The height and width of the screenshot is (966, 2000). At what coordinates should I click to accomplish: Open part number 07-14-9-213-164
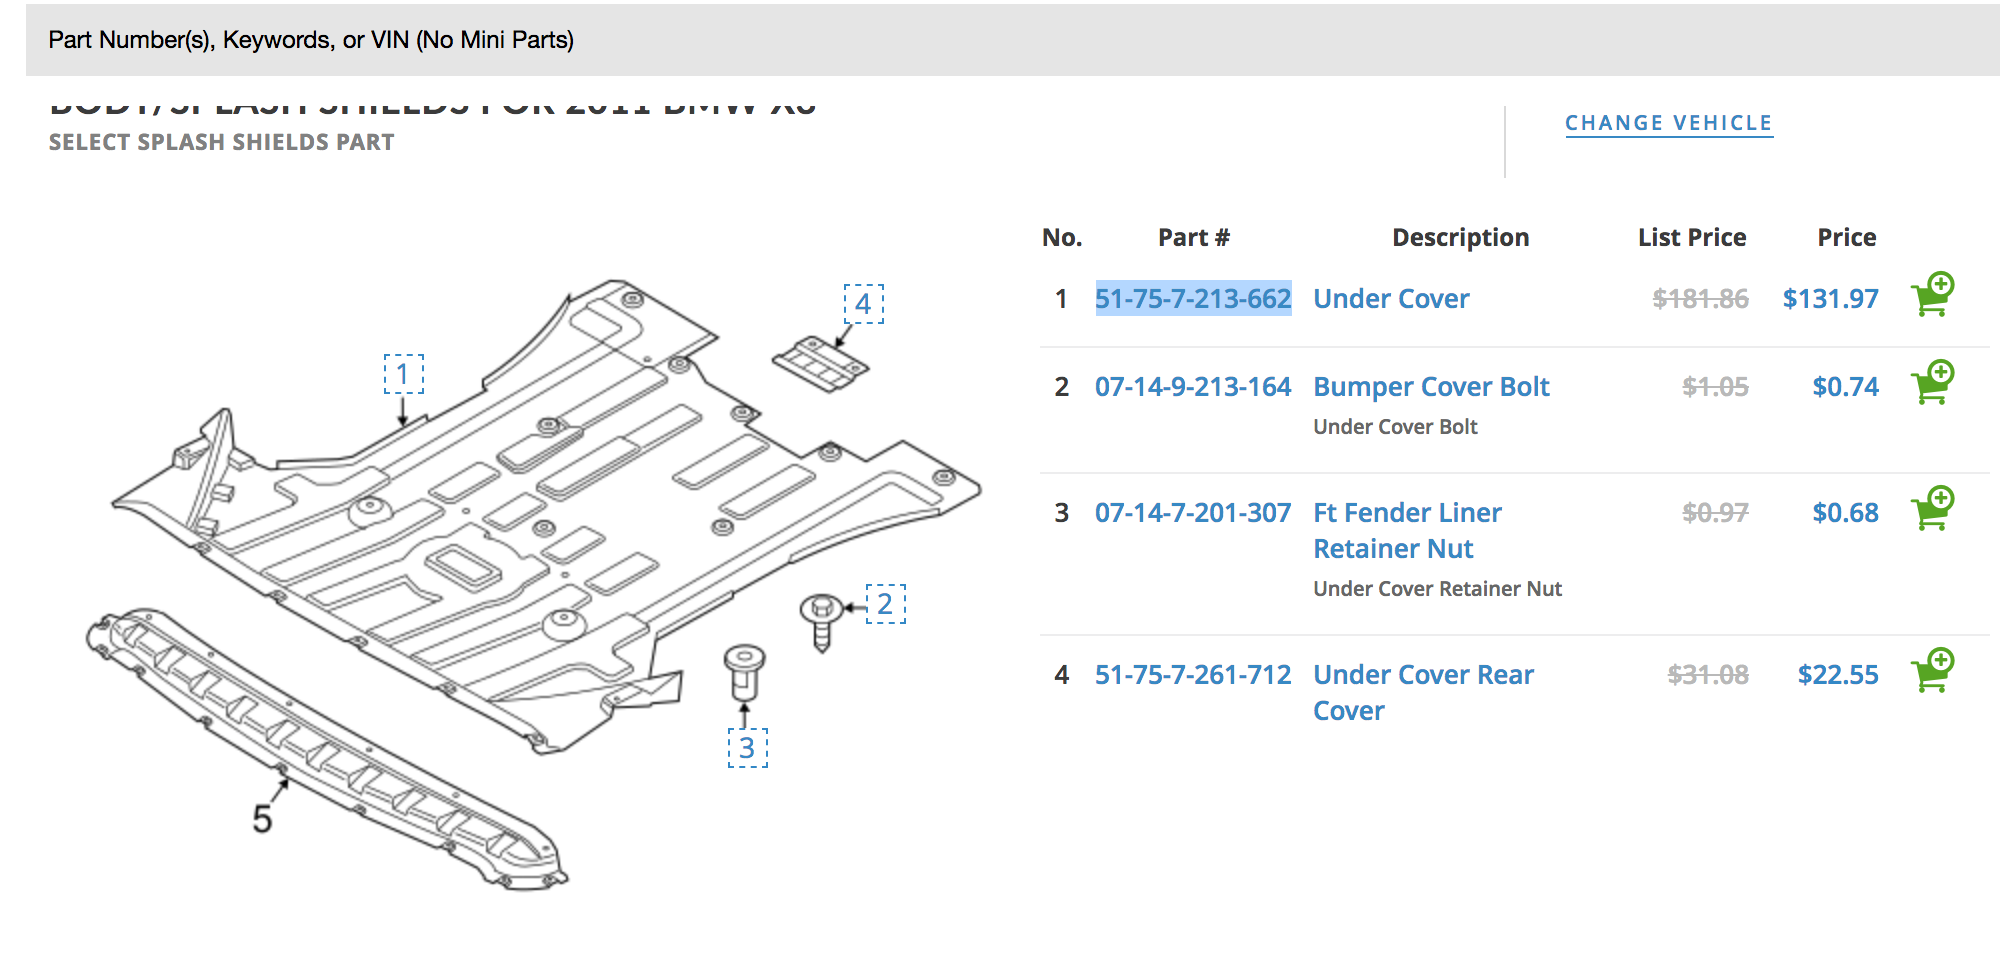click(1193, 386)
